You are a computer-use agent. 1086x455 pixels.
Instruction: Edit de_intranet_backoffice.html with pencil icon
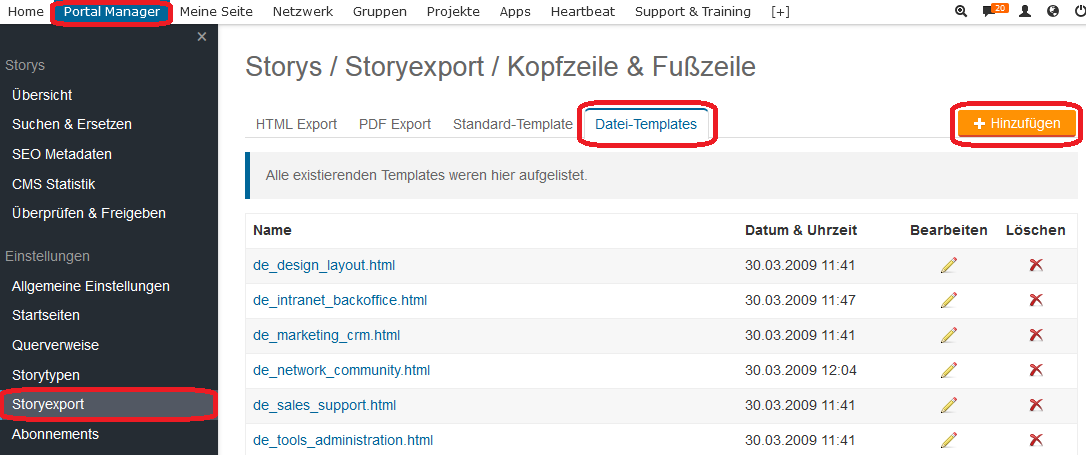click(949, 300)
